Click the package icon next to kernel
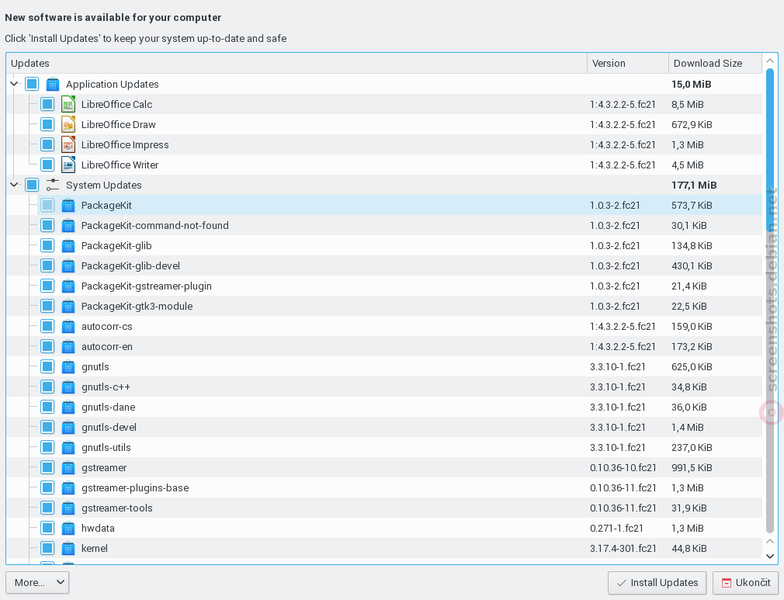Screen dimensions: 784x600 (x=68, y=548)
